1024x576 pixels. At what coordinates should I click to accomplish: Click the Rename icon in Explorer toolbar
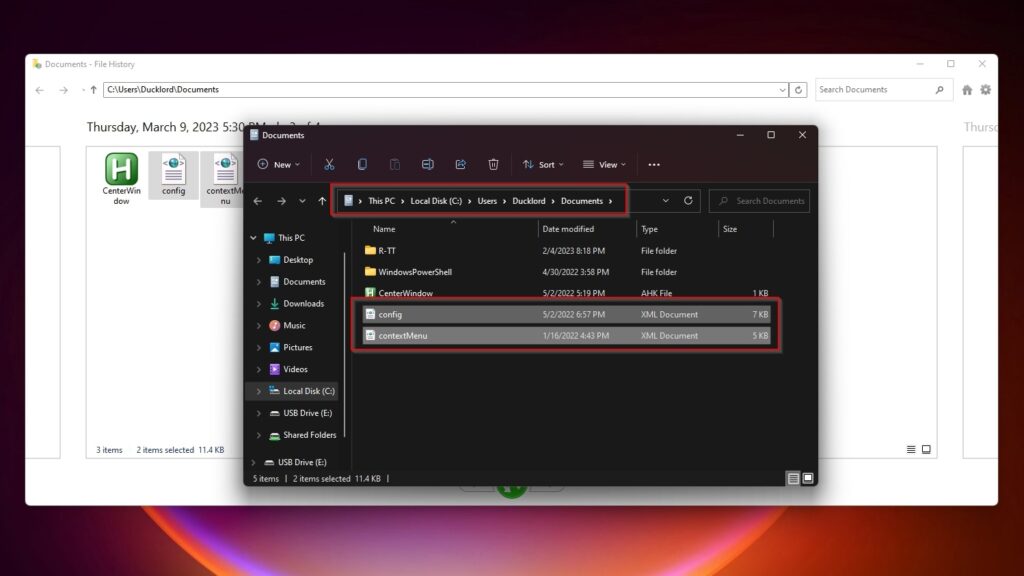click(428, 165)
